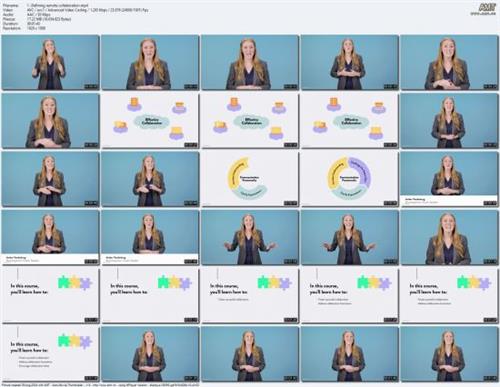Select the complete circular diagram thumbnail with purple segment
Image resolution: width=500 pixels, height=387 pixels.
pos(349,179)
